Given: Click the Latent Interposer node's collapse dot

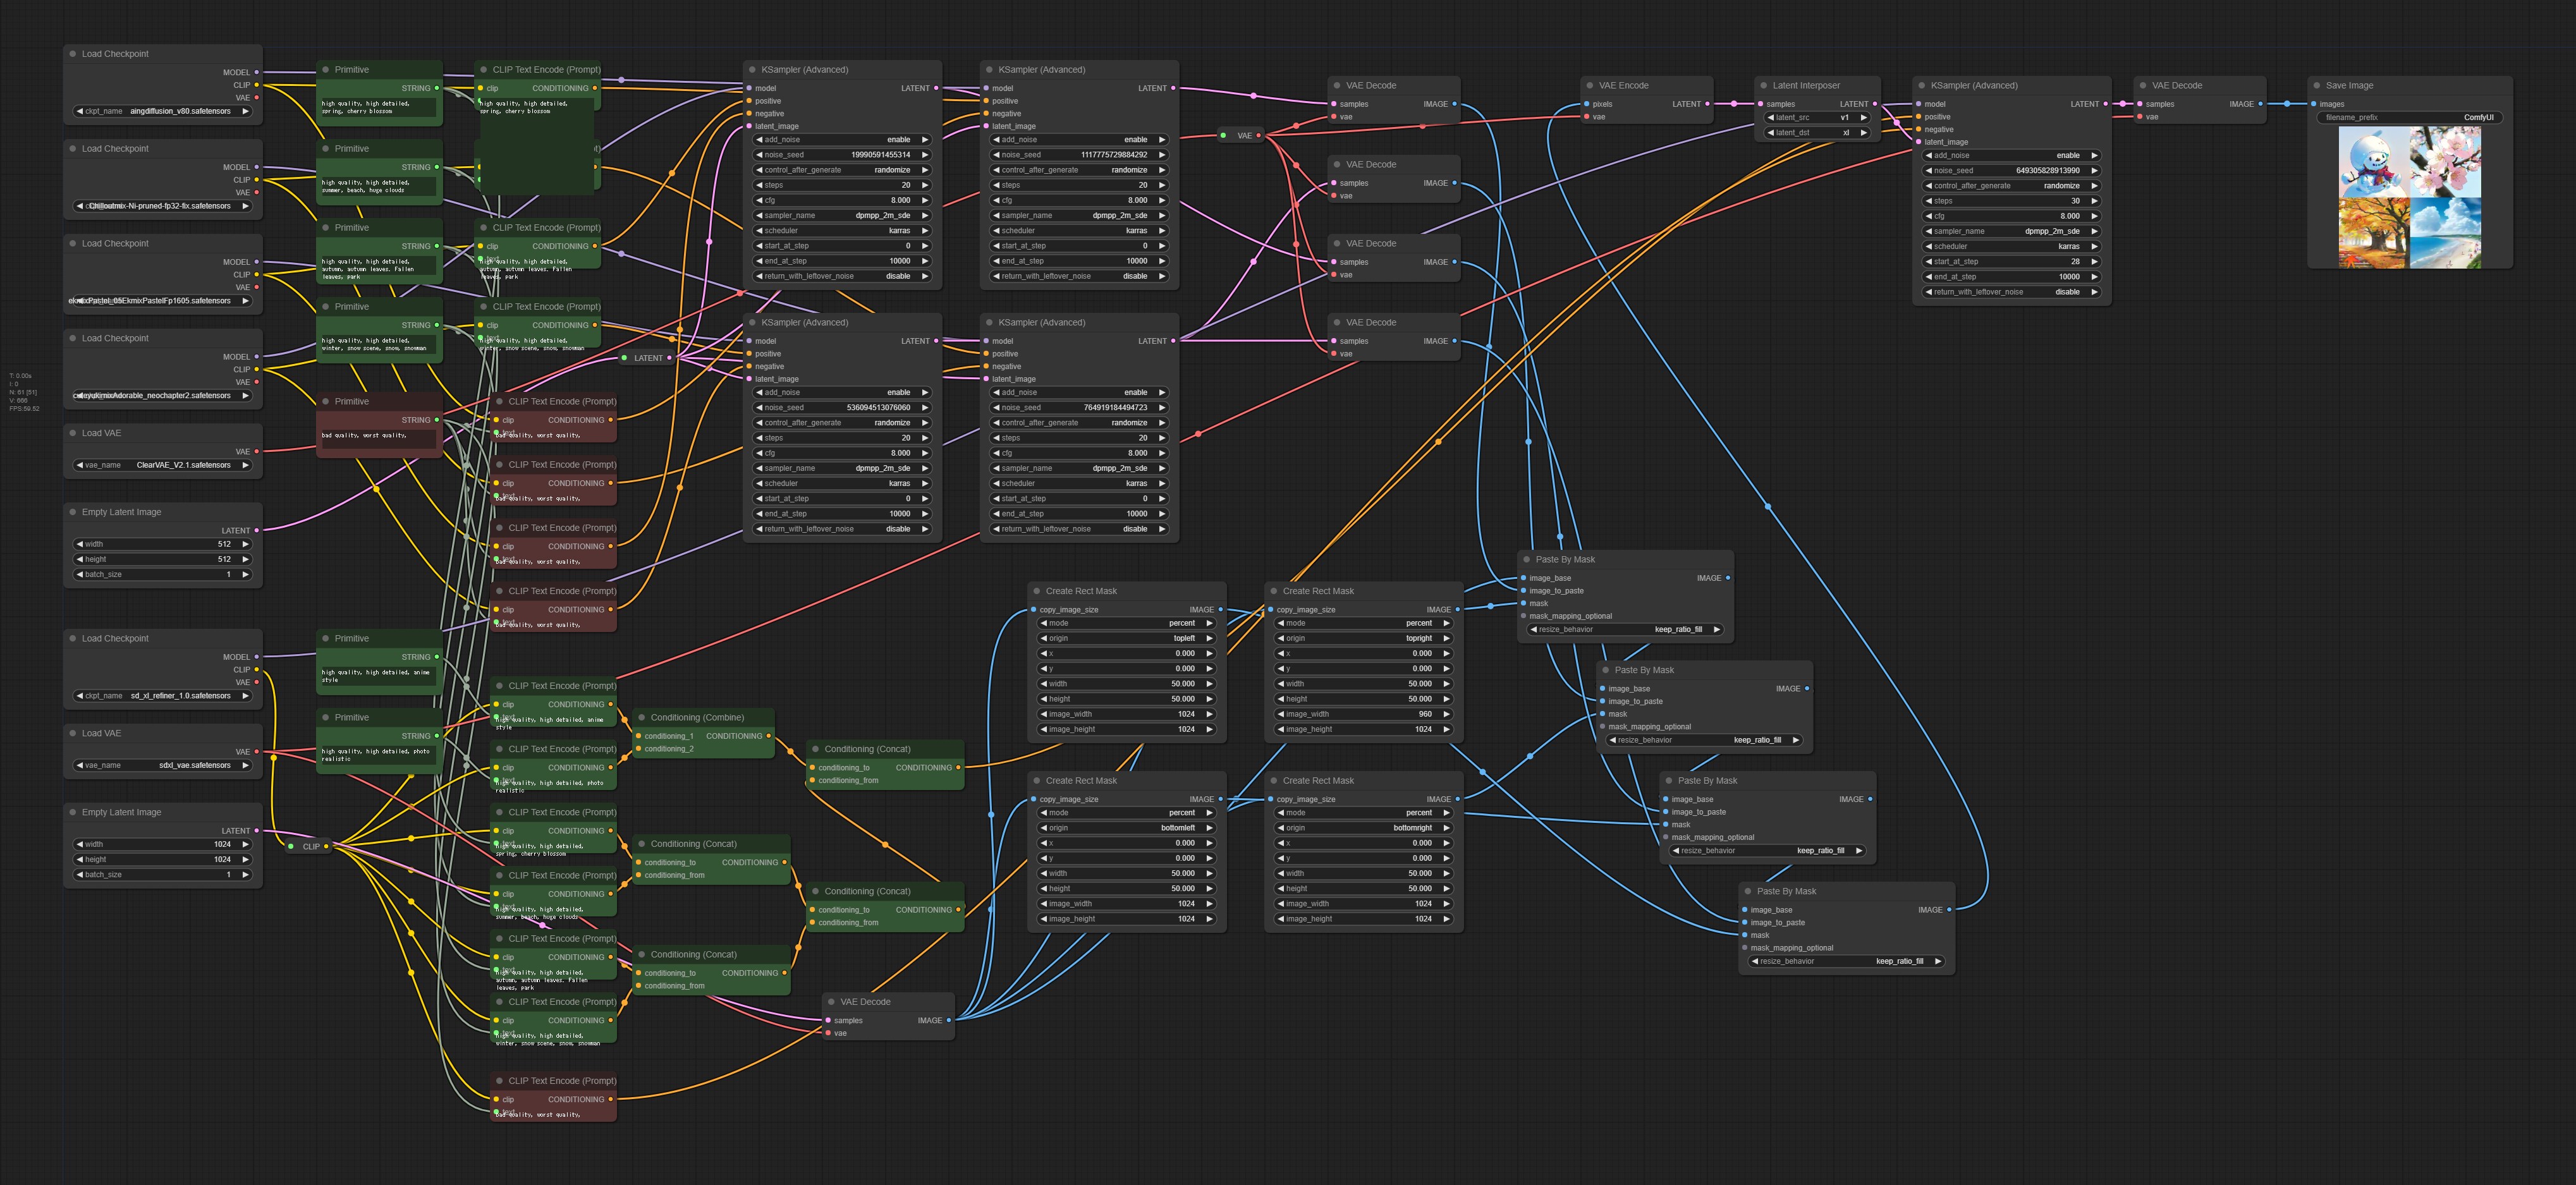Looking at the screenshot, I should (1763, 86).
